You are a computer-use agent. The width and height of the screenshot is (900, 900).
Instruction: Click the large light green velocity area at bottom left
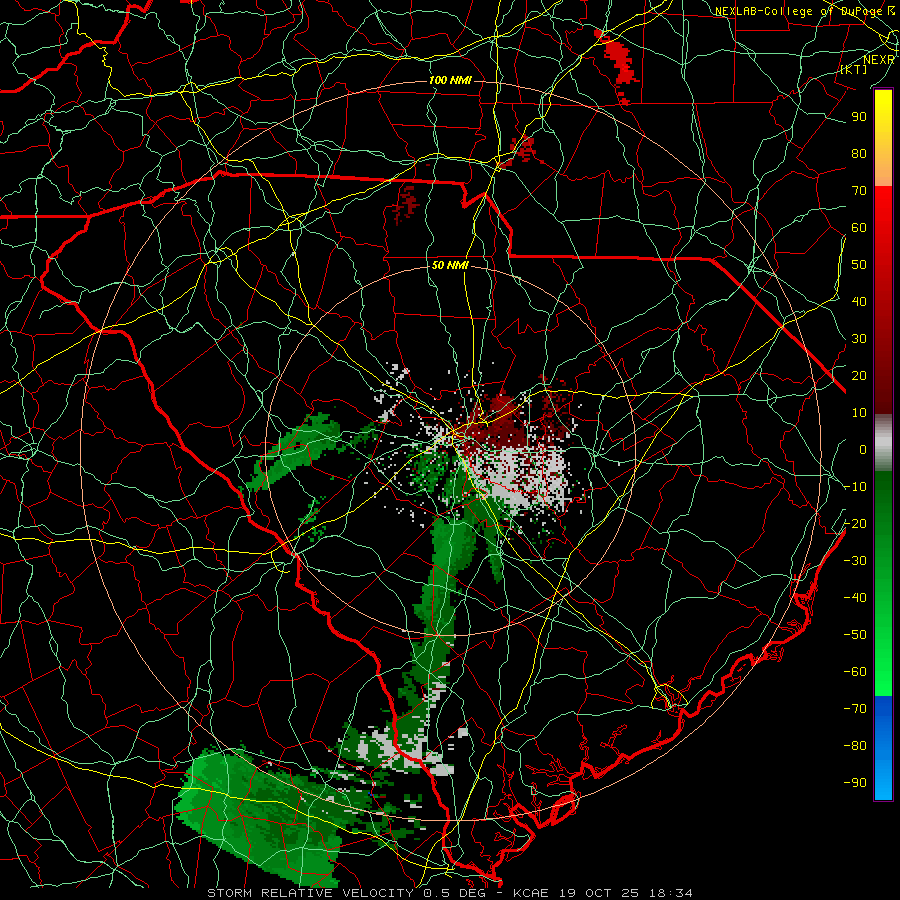click(x=258, y=815)
